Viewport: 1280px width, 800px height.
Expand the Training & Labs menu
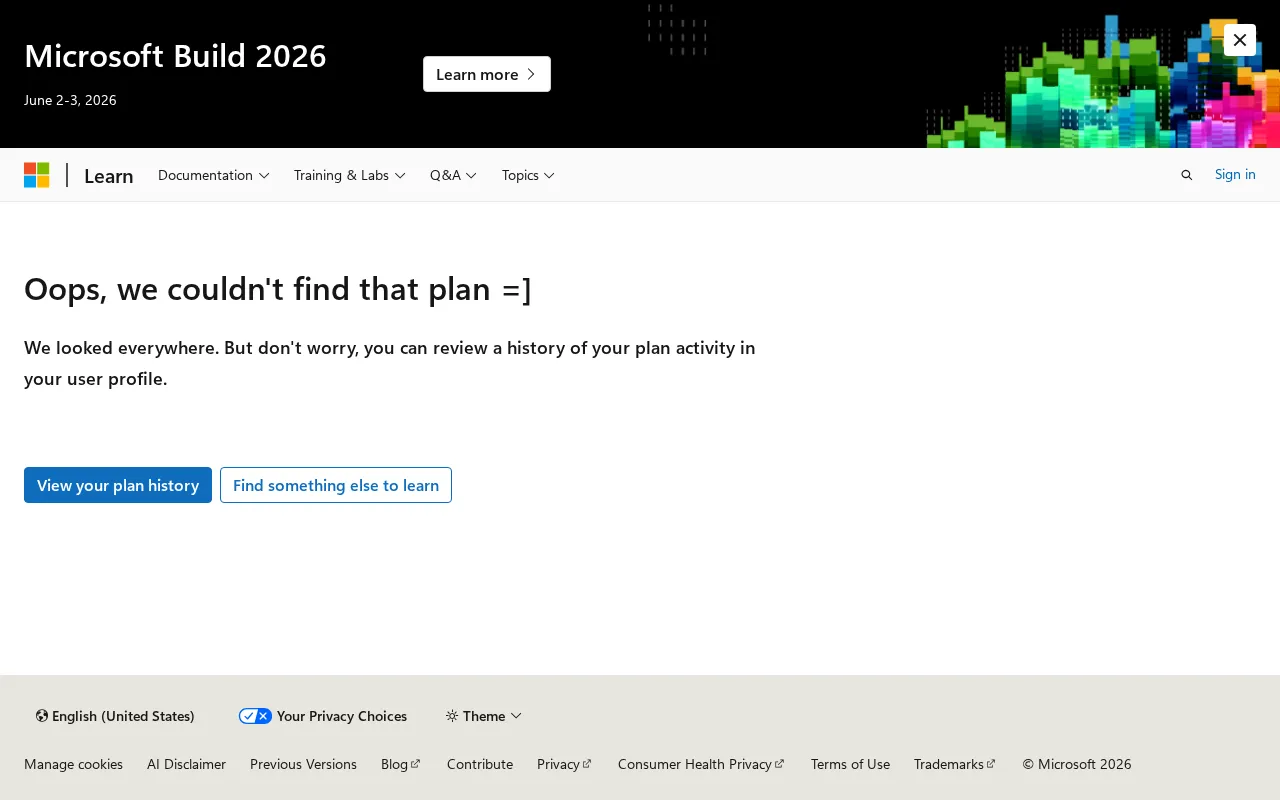[350, 175]
